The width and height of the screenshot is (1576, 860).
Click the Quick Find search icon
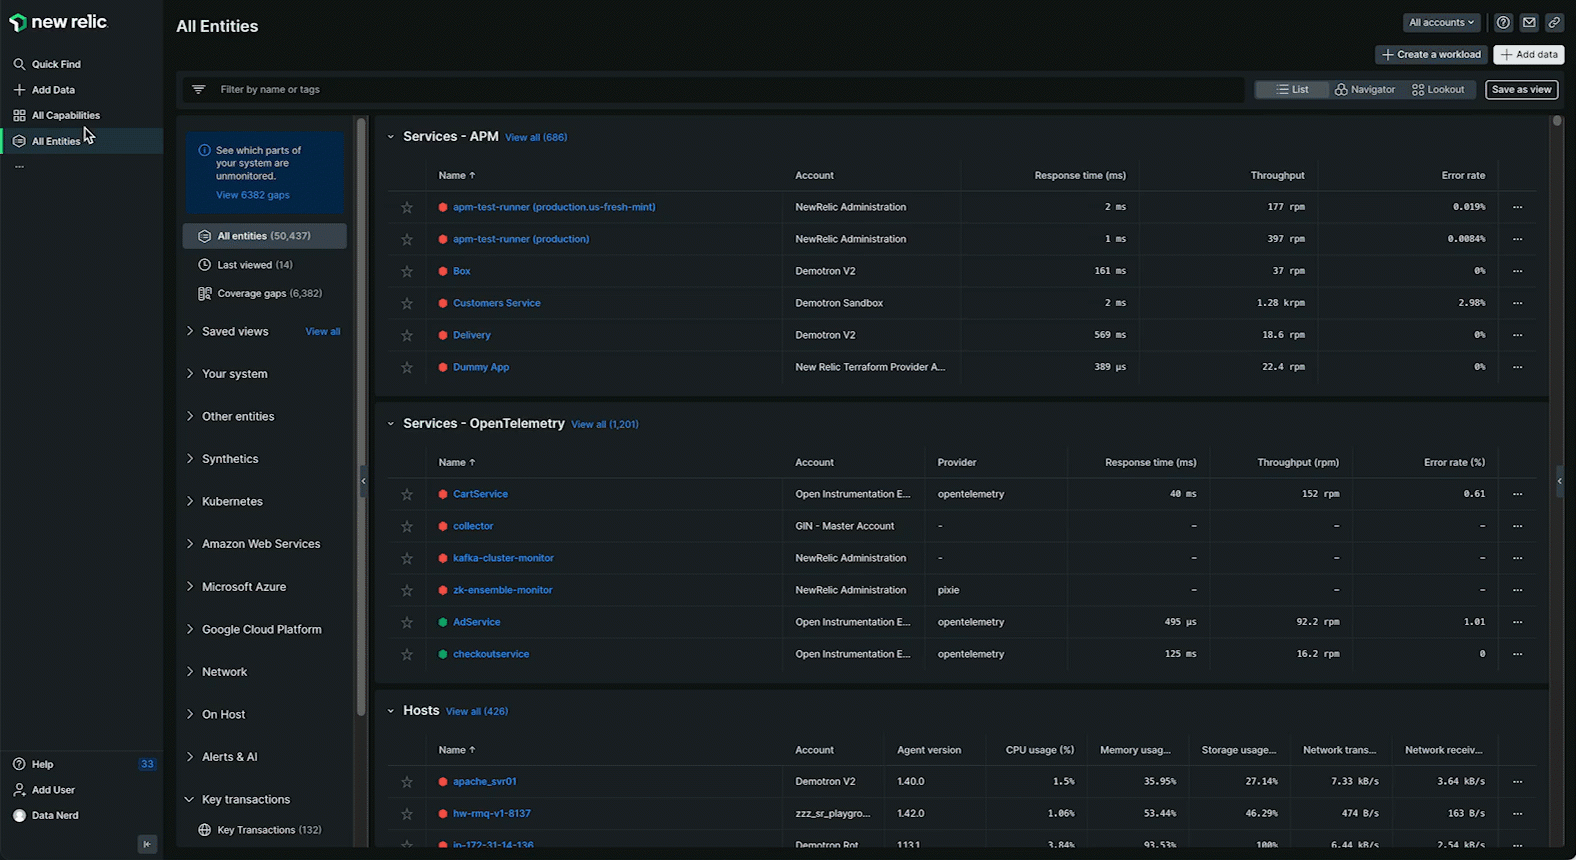[19, 64]
